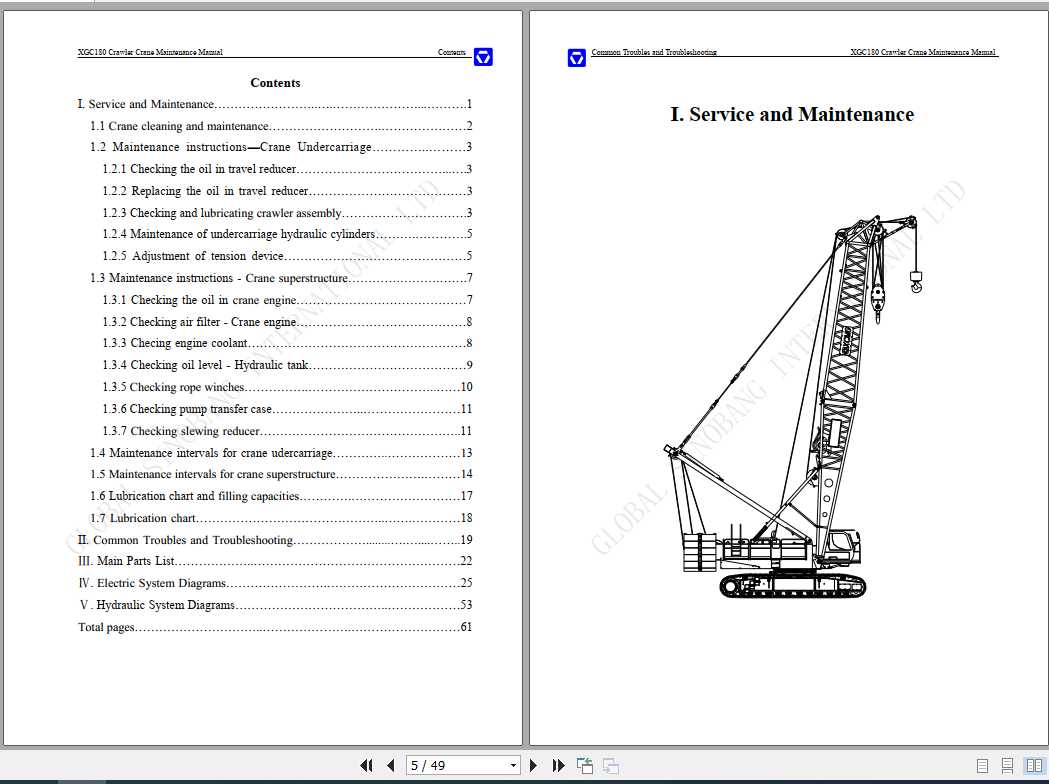Click the XCMG logo on right page header

577,58
